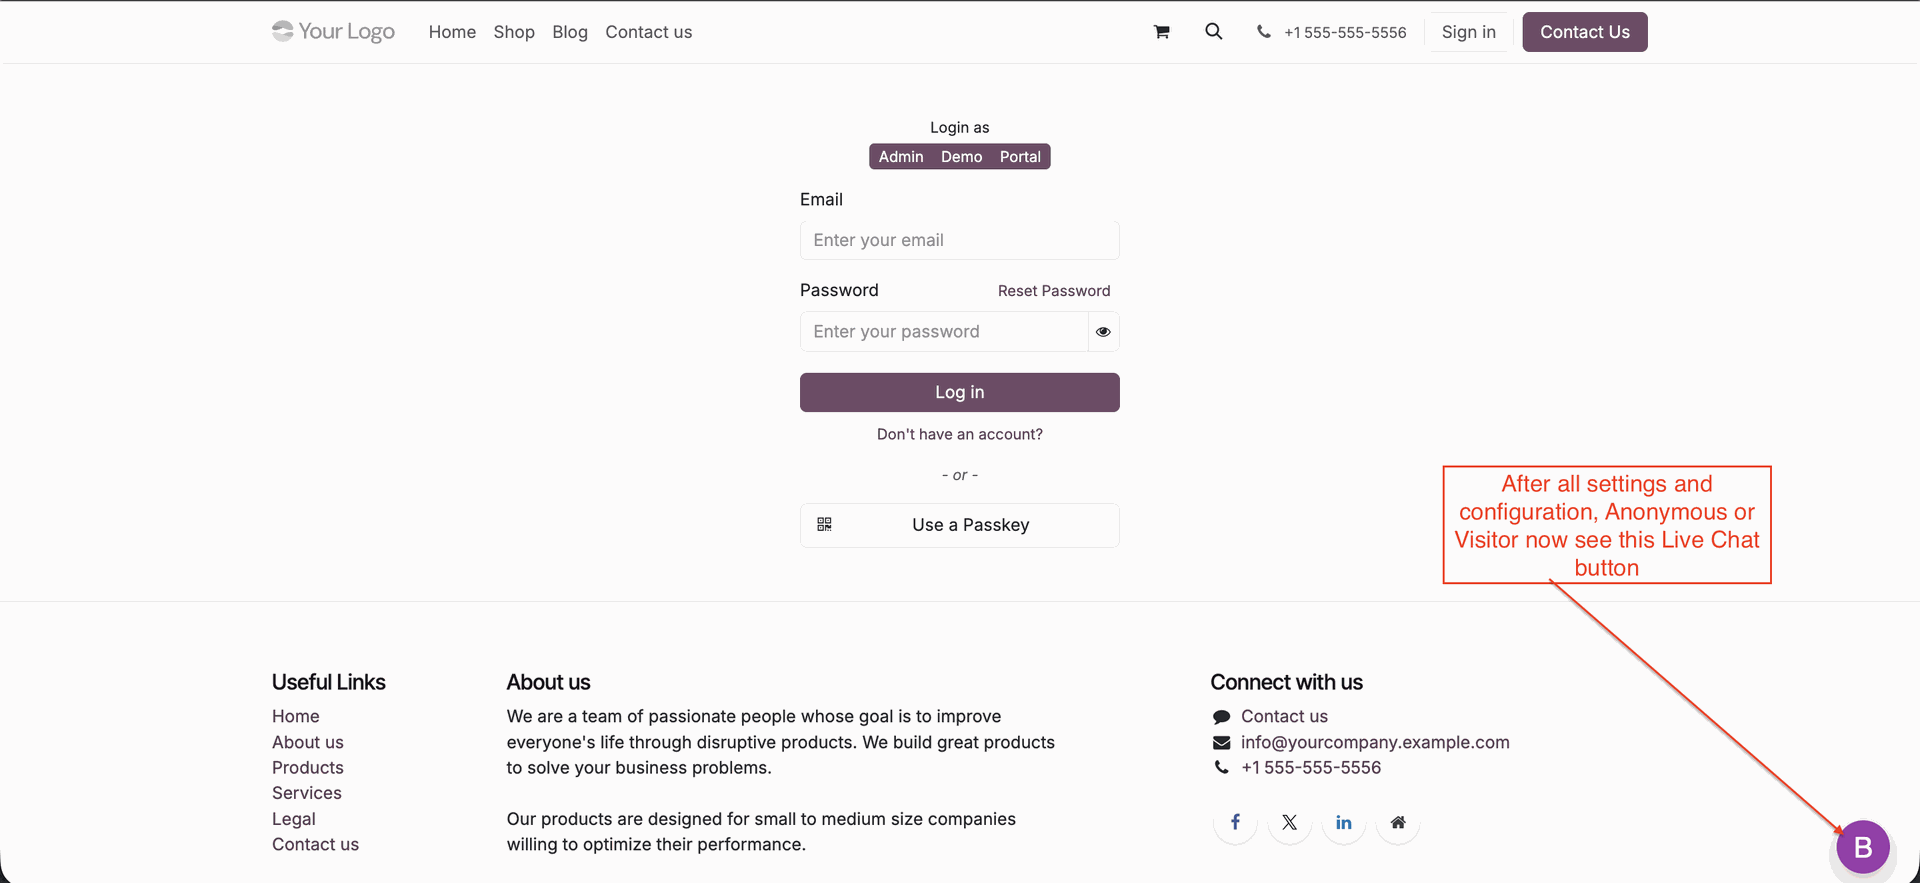Screen dimensions: 1920x883
Task: Select Portal in Login as group
Action: point(1020,157)
